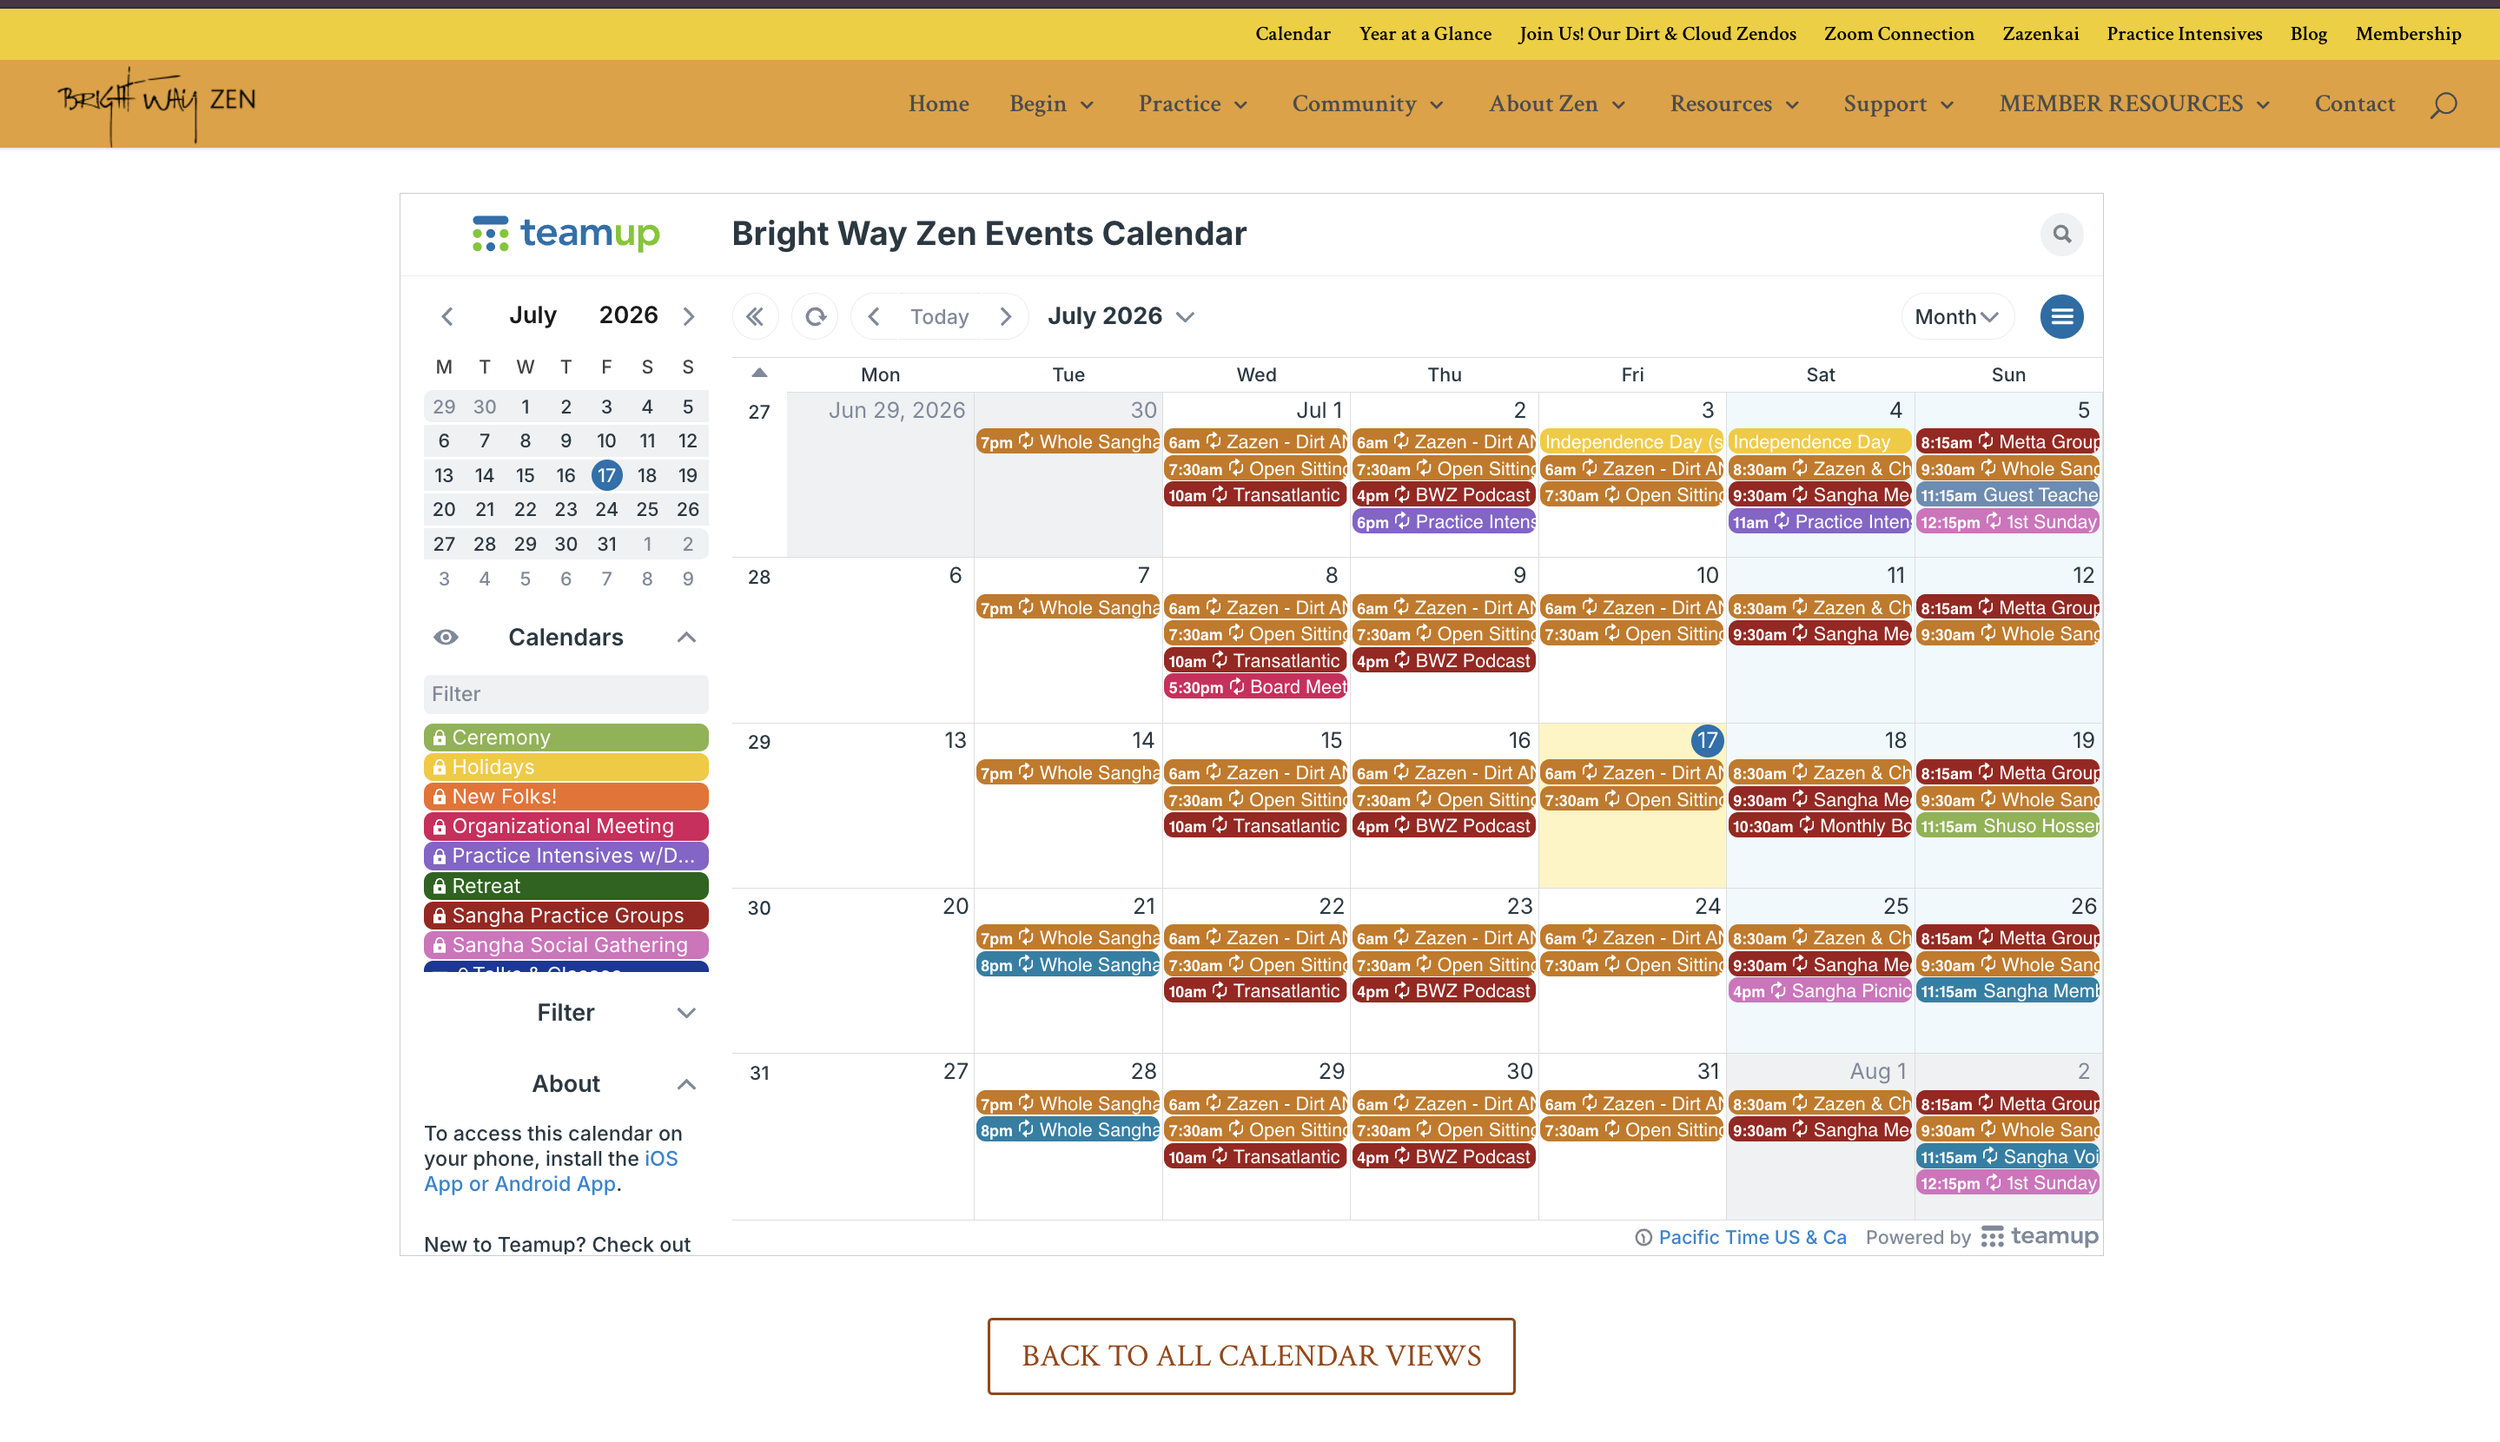Open 10:30am Monthly event on July 18
This screenshot has width=2500, height=1442.
coord(1820,826)
